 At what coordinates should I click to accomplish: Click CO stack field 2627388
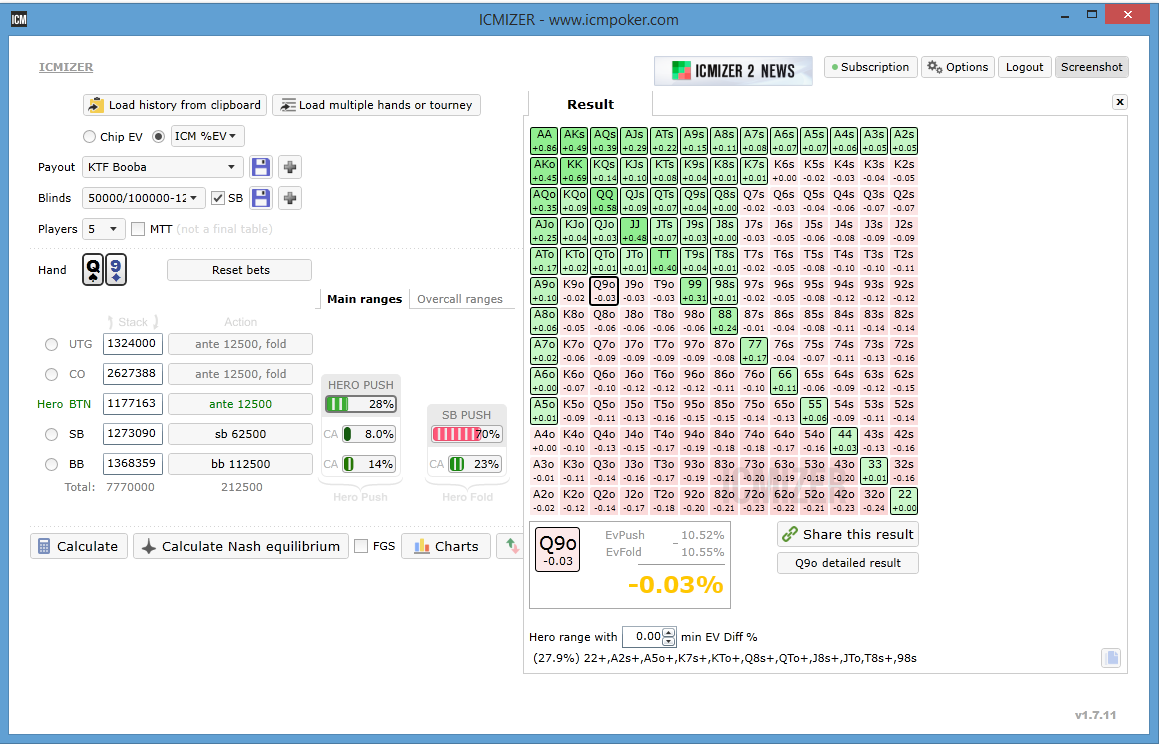click(x=132, y=374)
